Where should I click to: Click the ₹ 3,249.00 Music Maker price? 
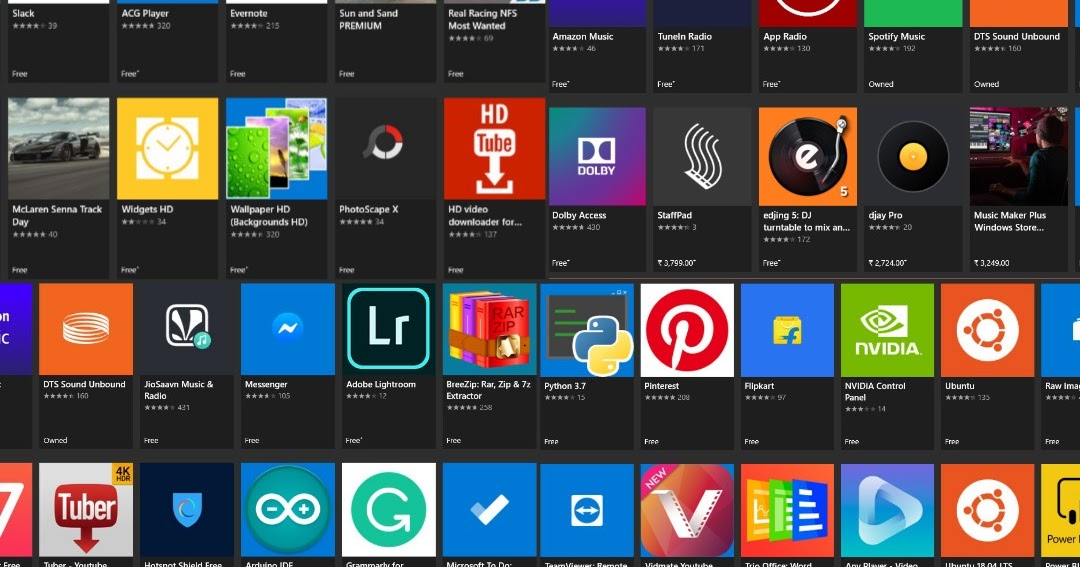click(992, 263)
